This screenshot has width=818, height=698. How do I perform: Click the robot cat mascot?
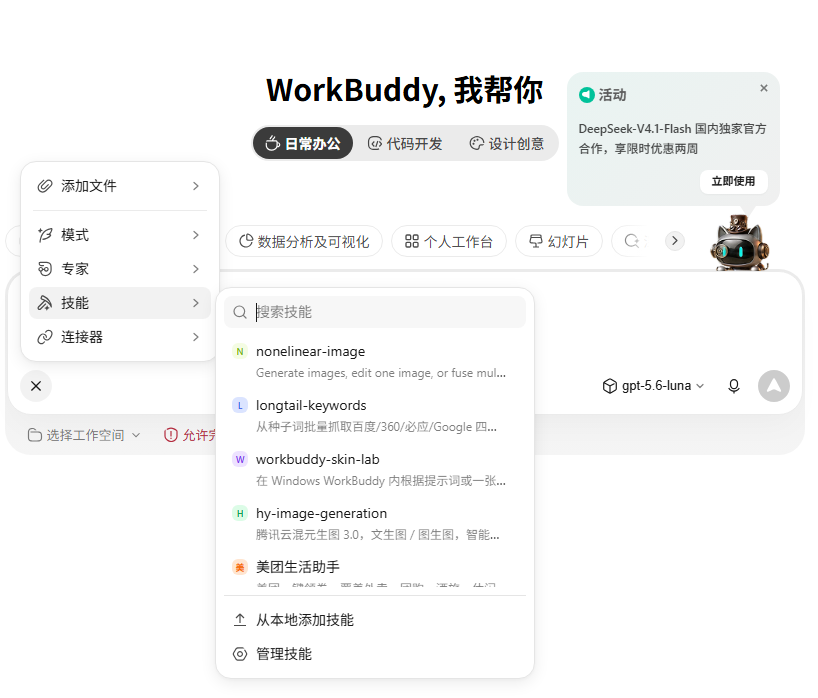pos(739,243)
